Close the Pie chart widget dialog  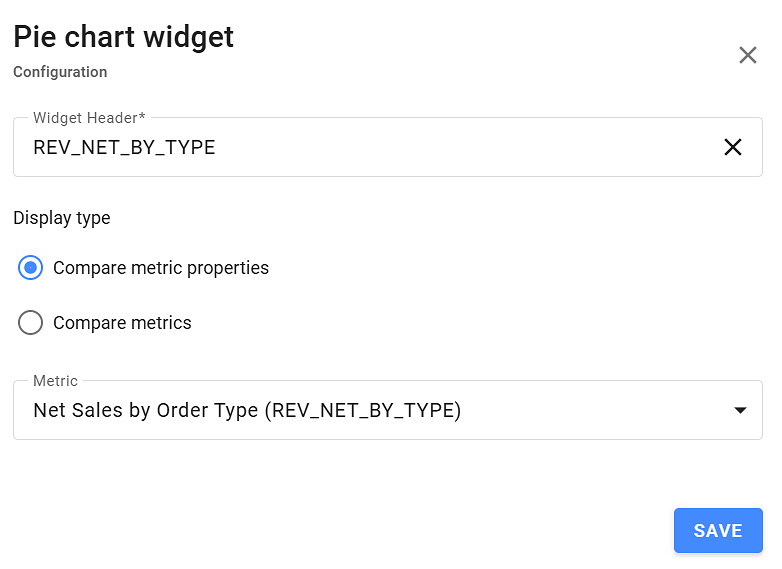pyautogui.click(x=747, y=55)
